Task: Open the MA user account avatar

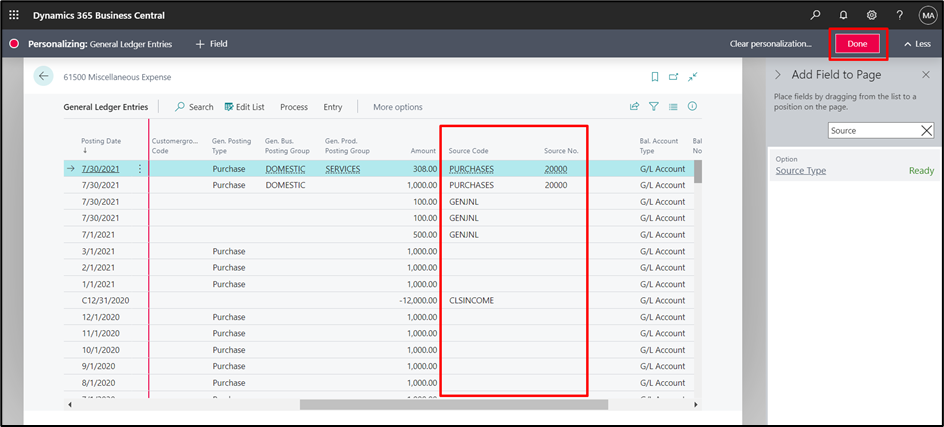Action: pos(927,16)
